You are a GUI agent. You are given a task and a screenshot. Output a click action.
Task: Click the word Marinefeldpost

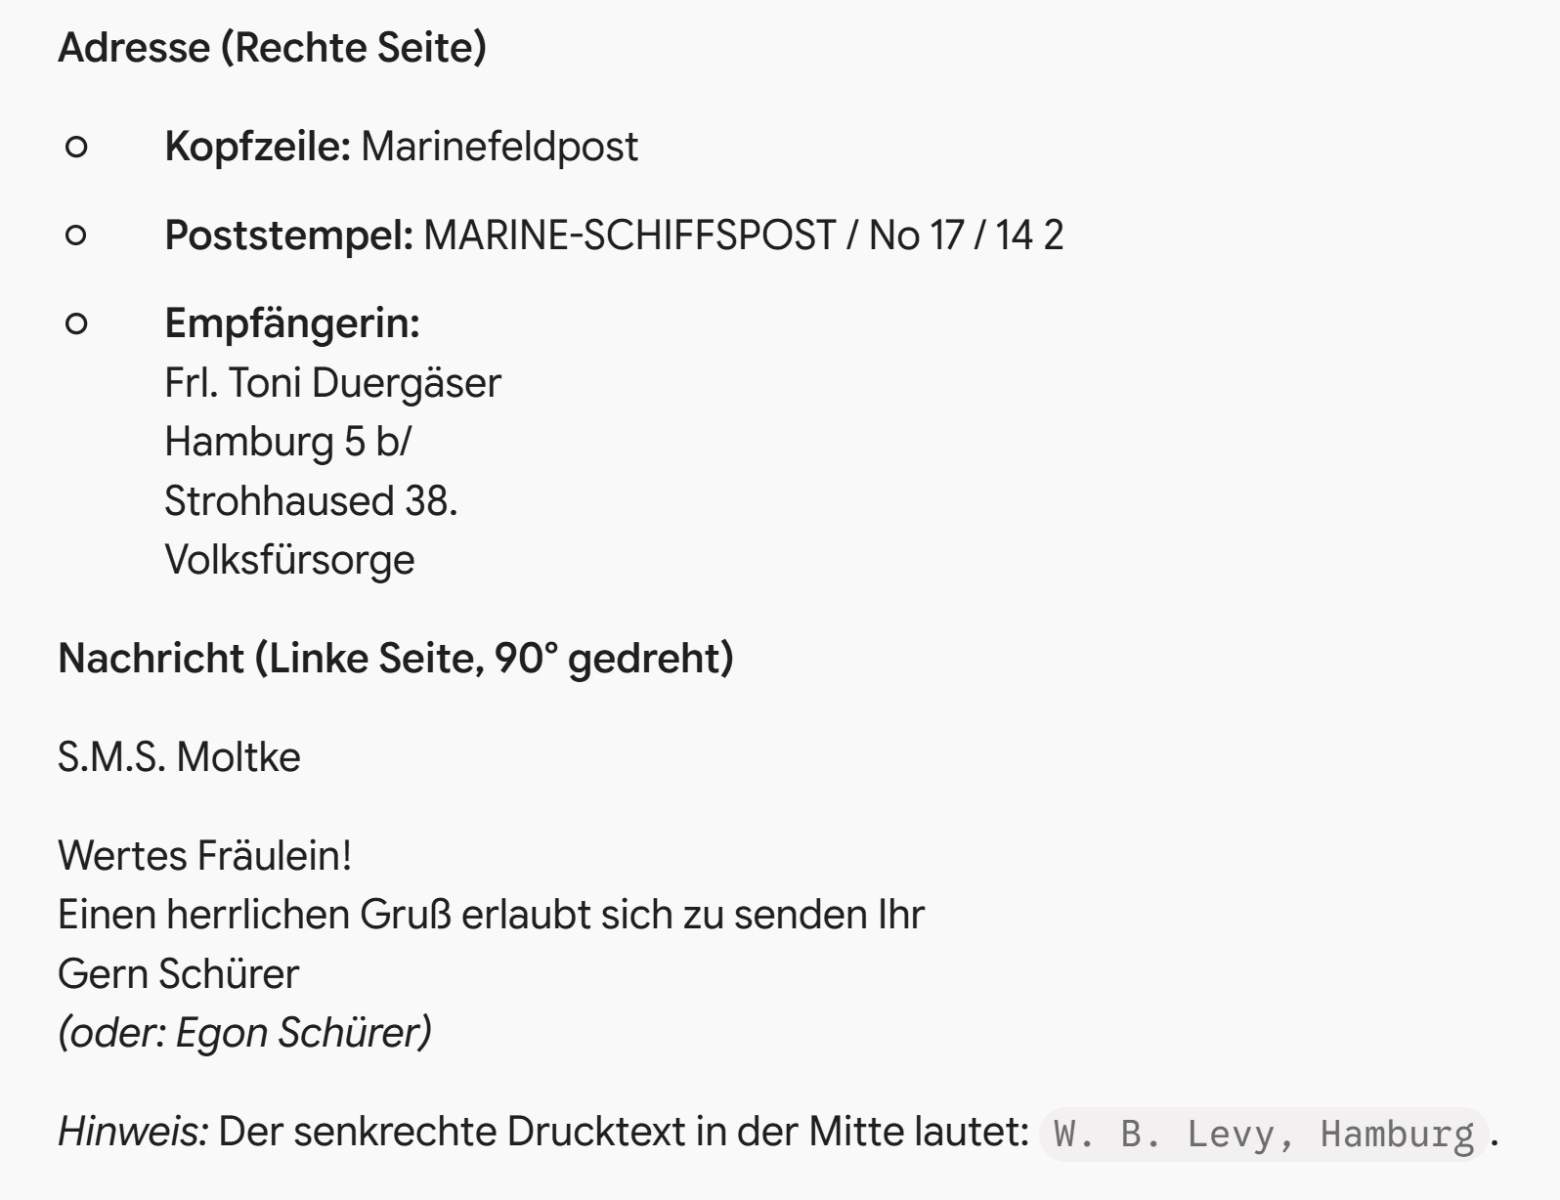click(499, 147)
